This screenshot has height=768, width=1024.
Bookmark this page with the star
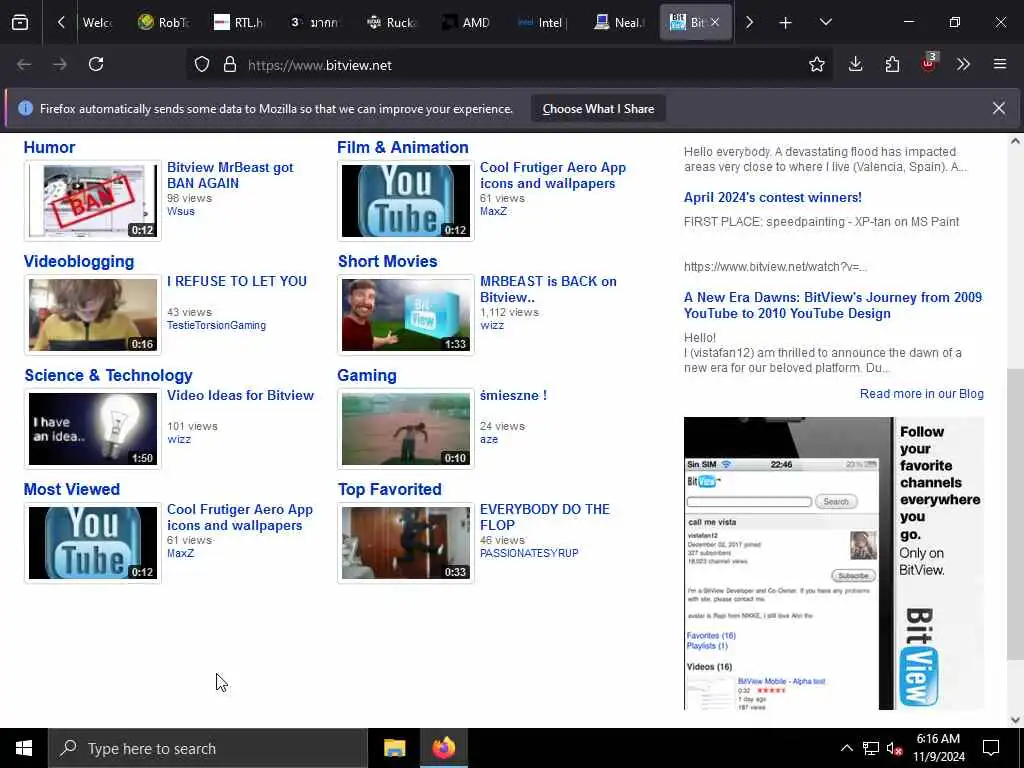[x=816, y=65]
